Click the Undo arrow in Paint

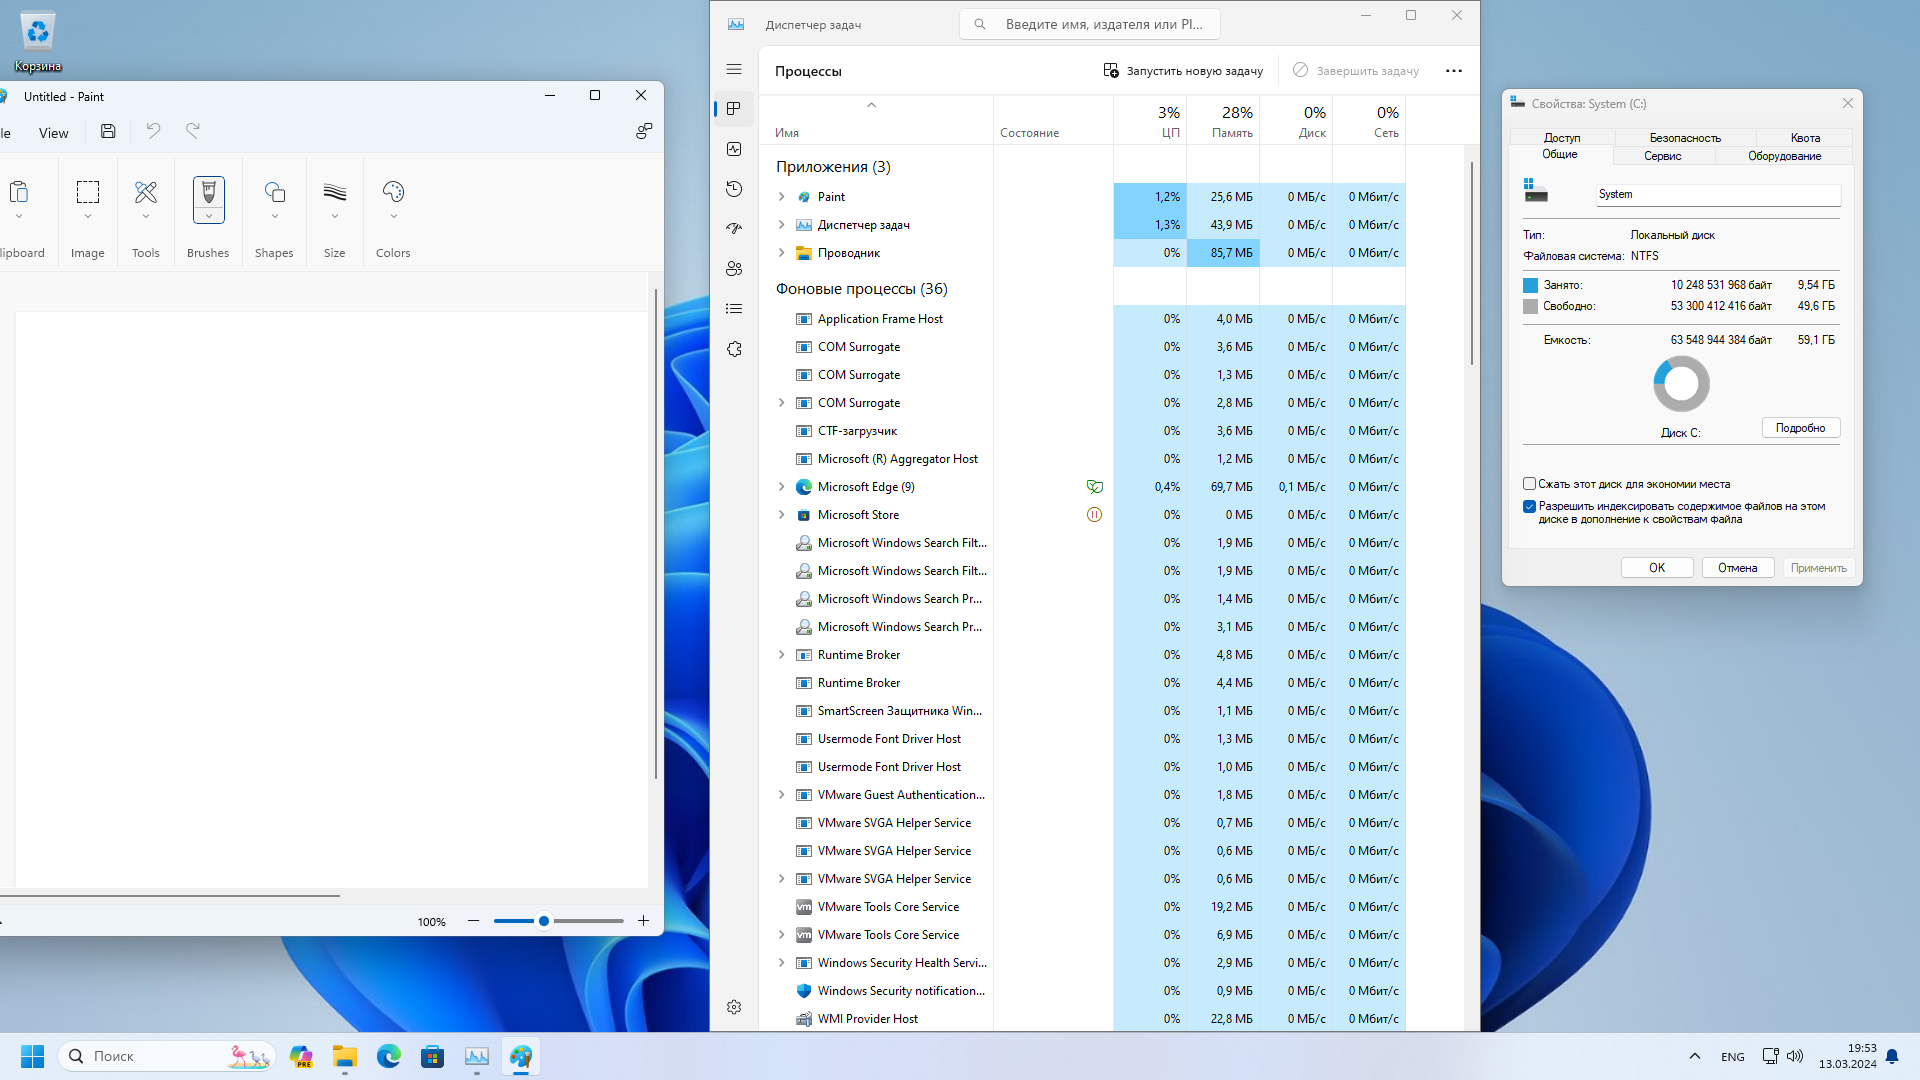coord(153,131)
